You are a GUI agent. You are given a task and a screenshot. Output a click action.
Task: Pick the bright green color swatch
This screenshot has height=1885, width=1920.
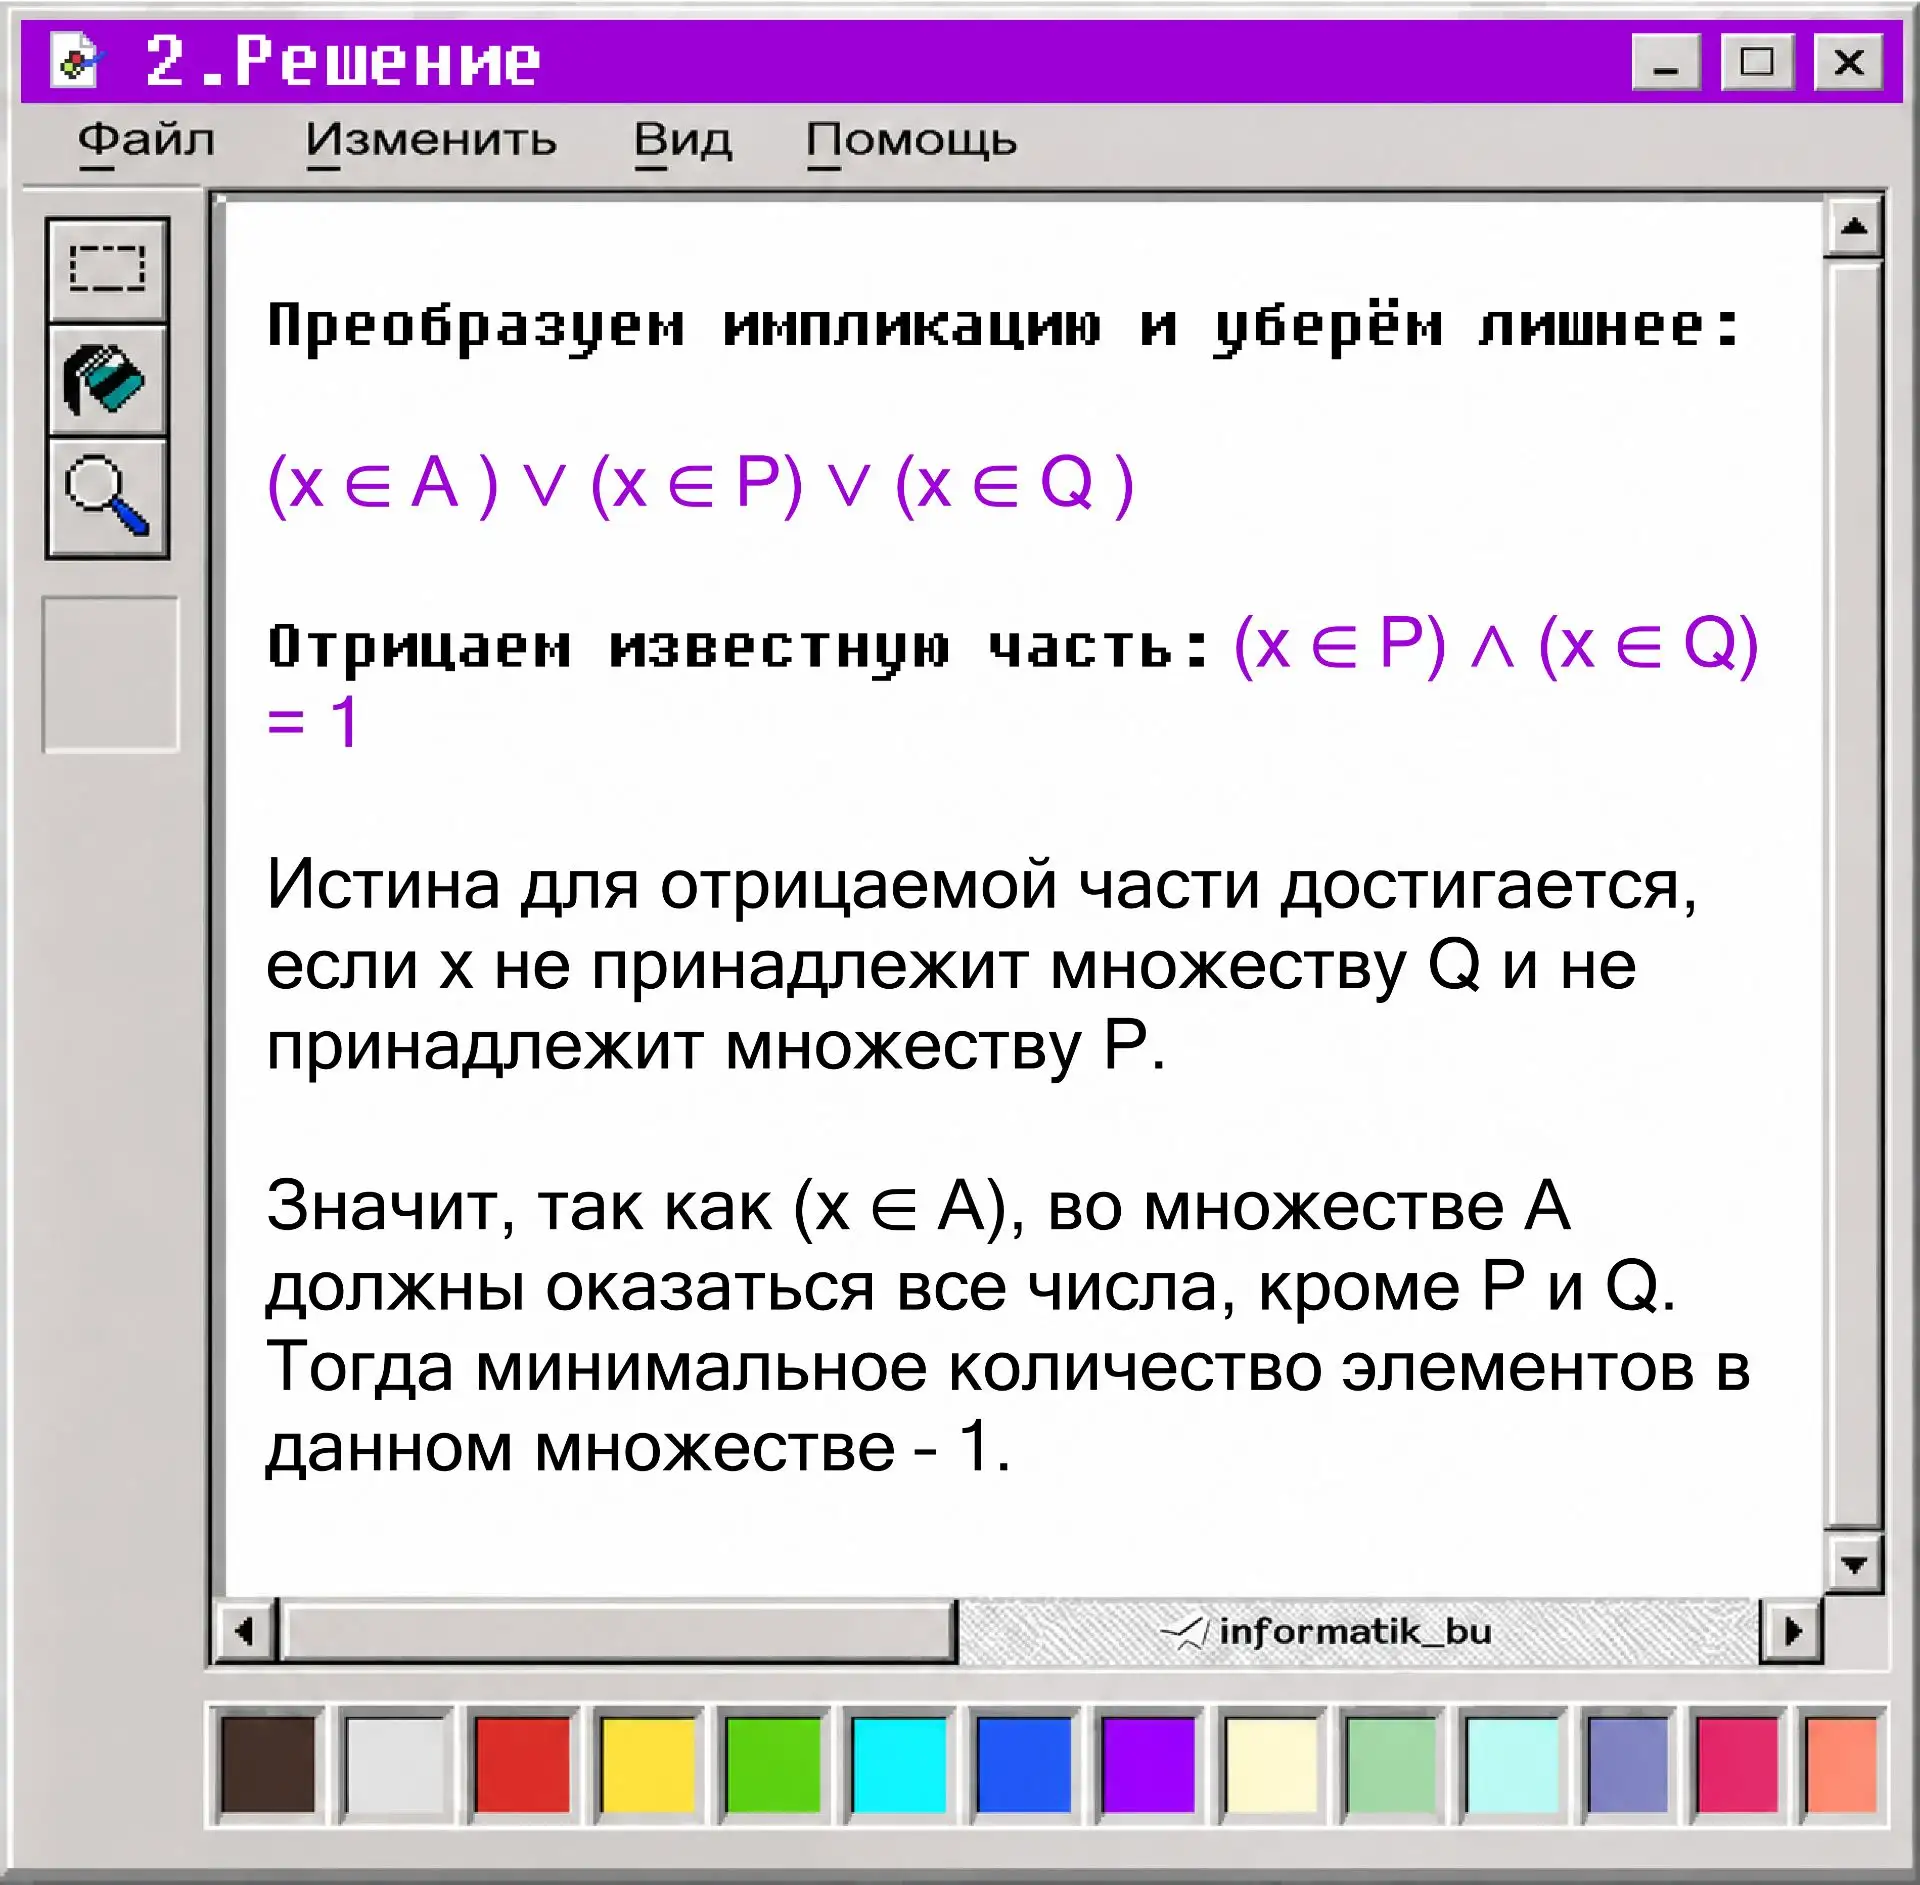[772, 1765]
